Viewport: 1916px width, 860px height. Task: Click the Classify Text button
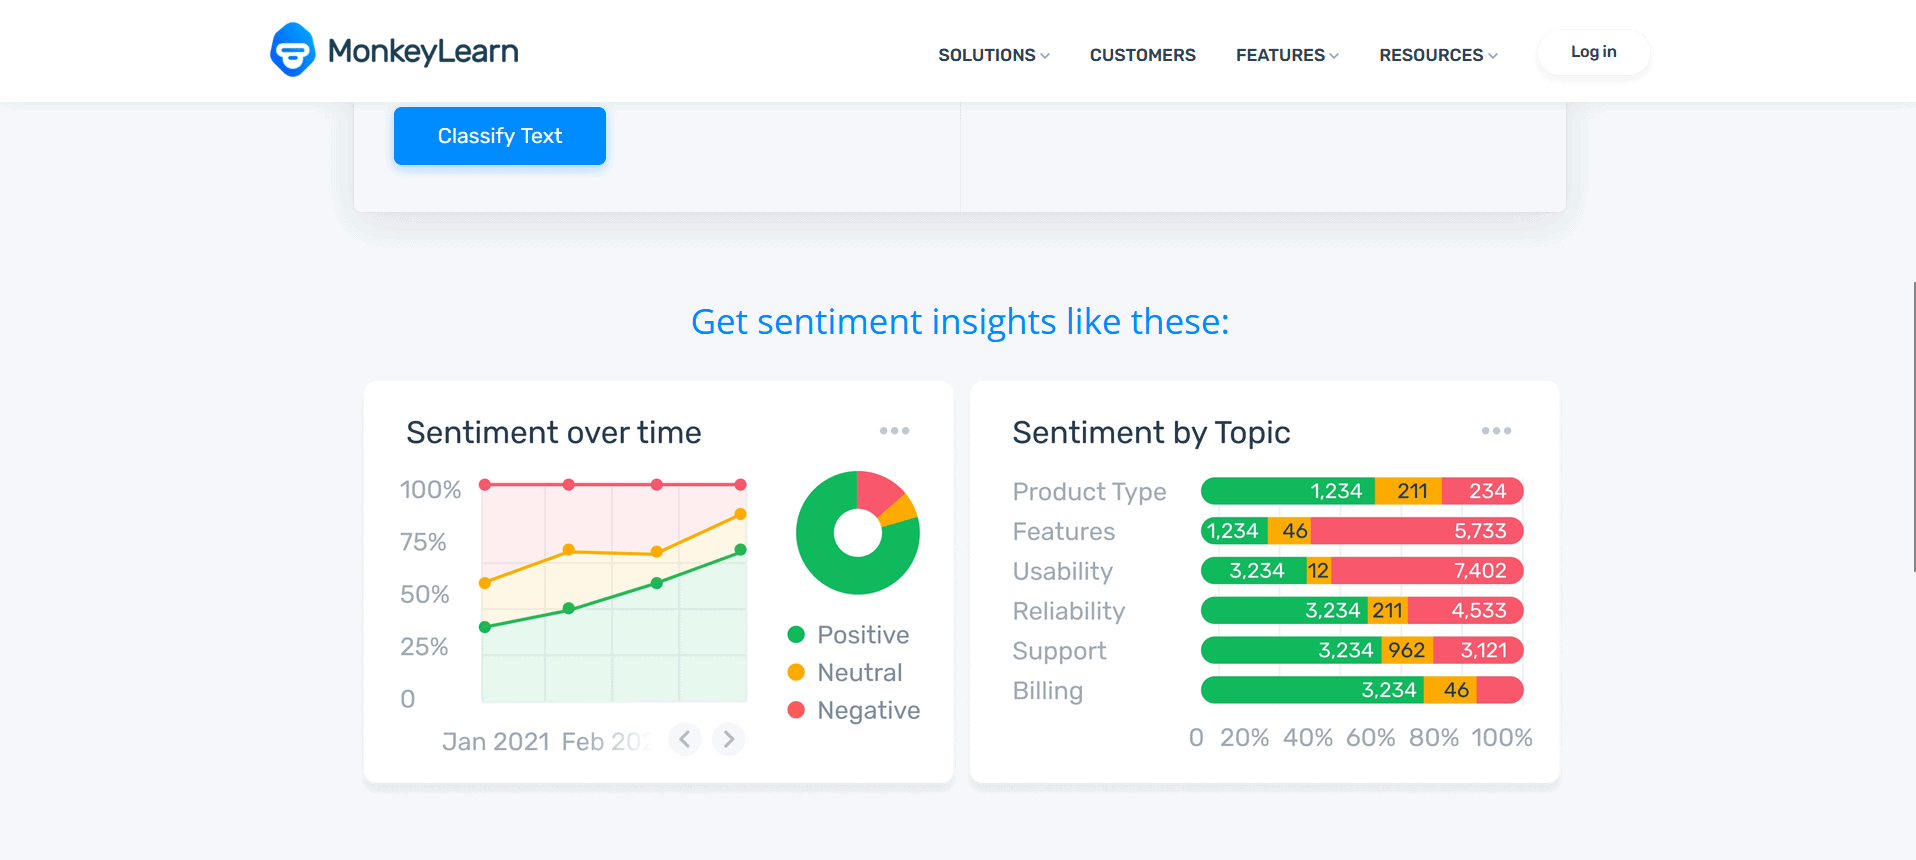click(x=500, y=136)
